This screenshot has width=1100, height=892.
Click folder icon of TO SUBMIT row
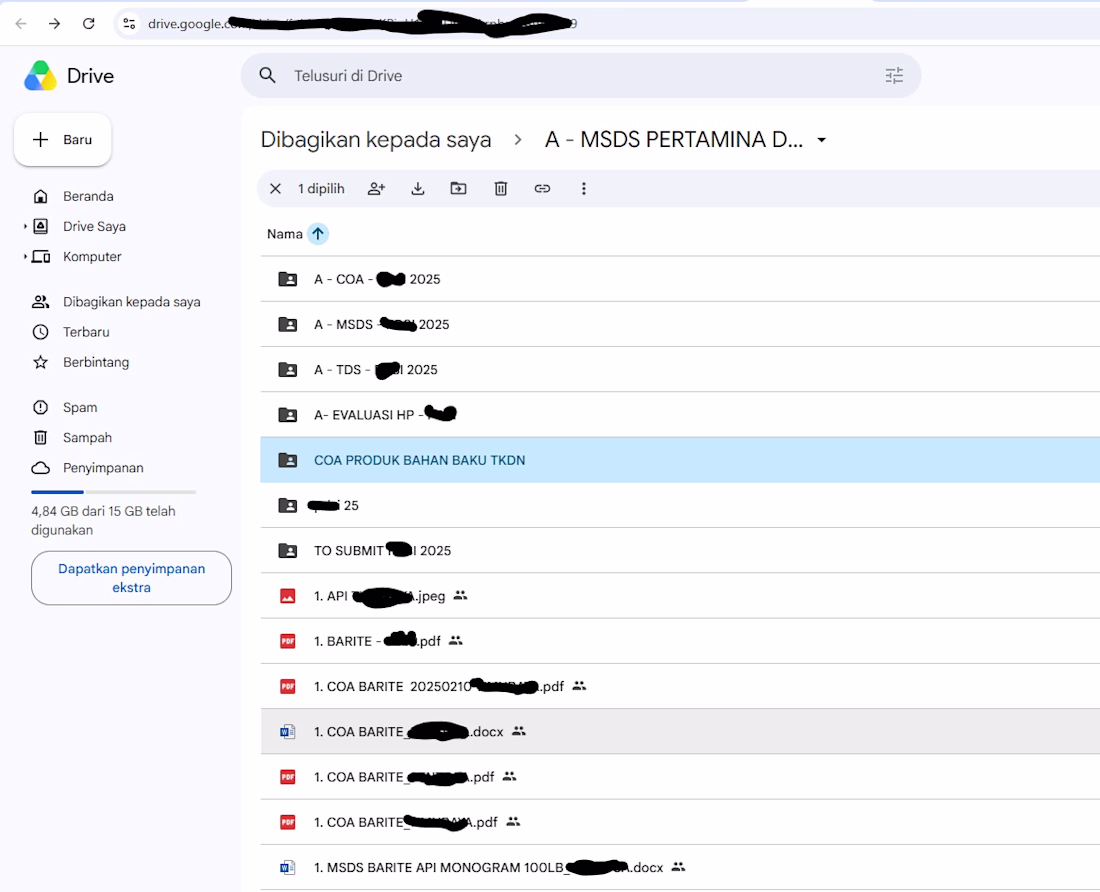coord(288,550)
